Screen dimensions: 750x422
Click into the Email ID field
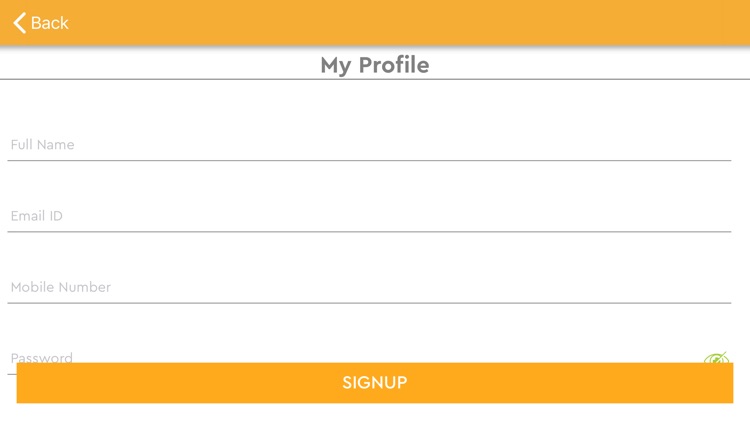click(x=369, y=216)
